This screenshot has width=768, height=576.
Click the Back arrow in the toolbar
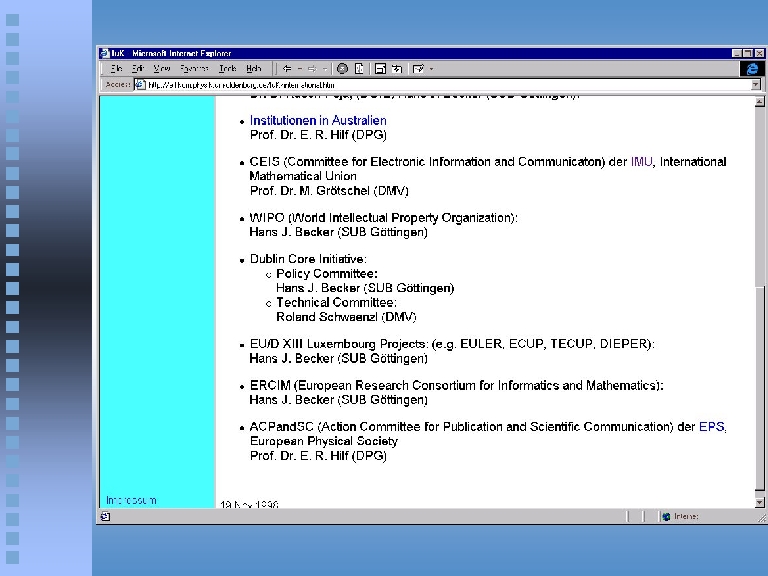(x=287, y=69)
